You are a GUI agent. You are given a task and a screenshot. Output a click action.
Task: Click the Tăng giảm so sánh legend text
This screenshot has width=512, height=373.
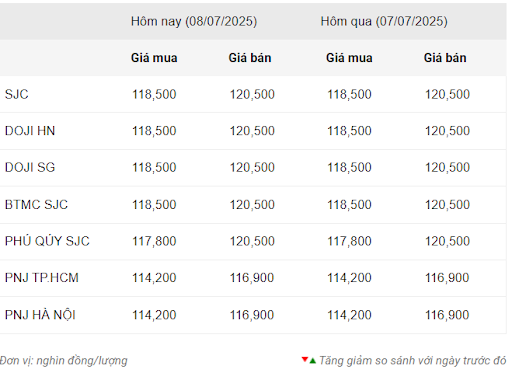(413, 361)
